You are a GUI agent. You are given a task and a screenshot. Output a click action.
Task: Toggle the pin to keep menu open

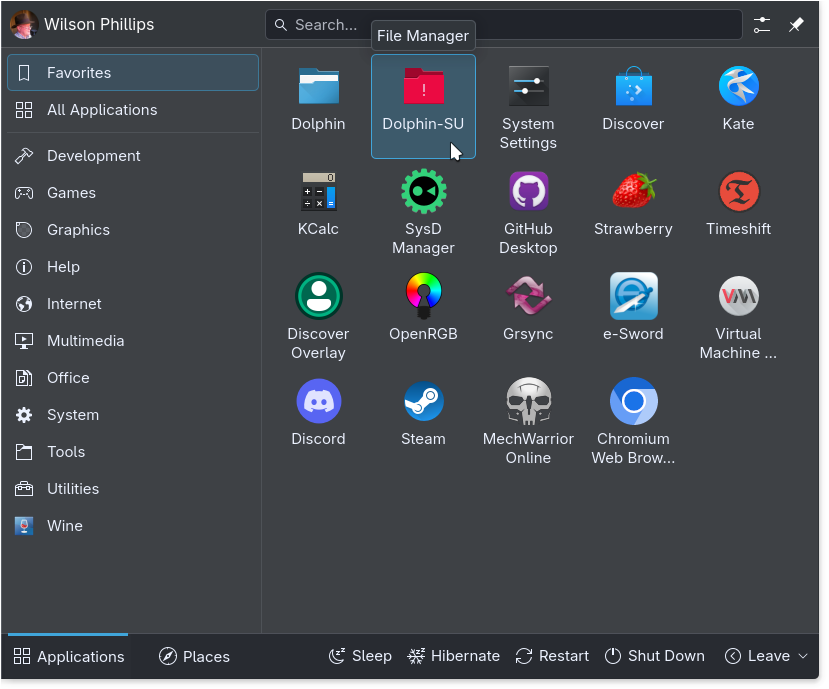pos(796,24)
